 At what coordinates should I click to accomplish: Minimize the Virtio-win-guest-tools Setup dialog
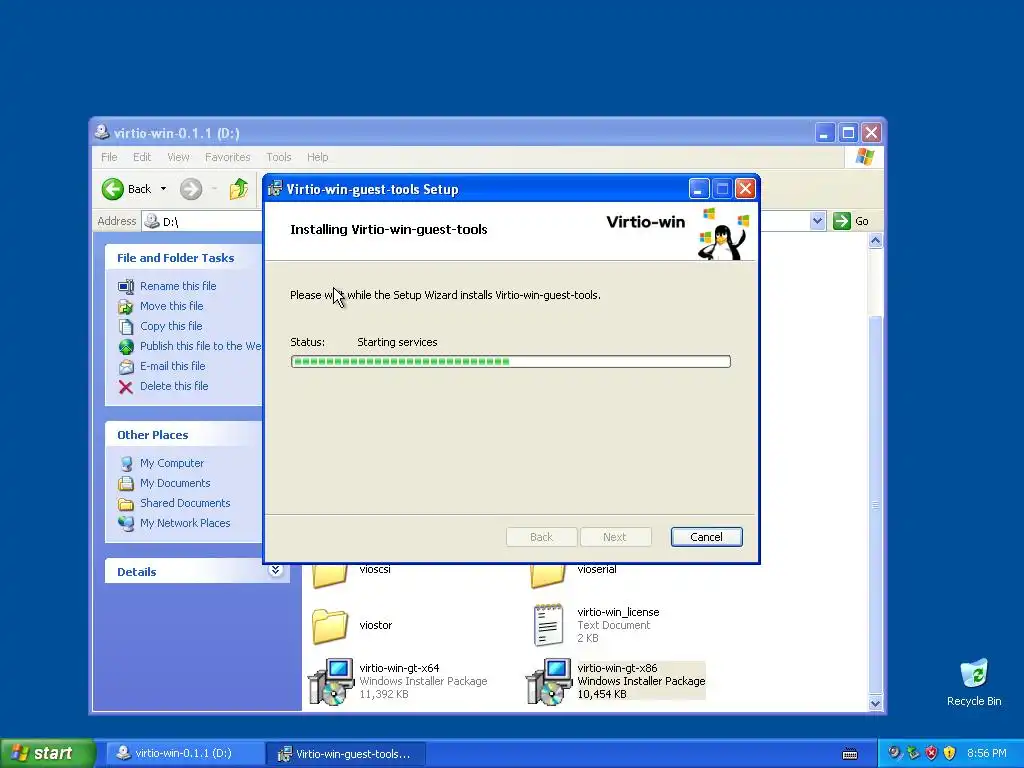(x=699, y=189)
